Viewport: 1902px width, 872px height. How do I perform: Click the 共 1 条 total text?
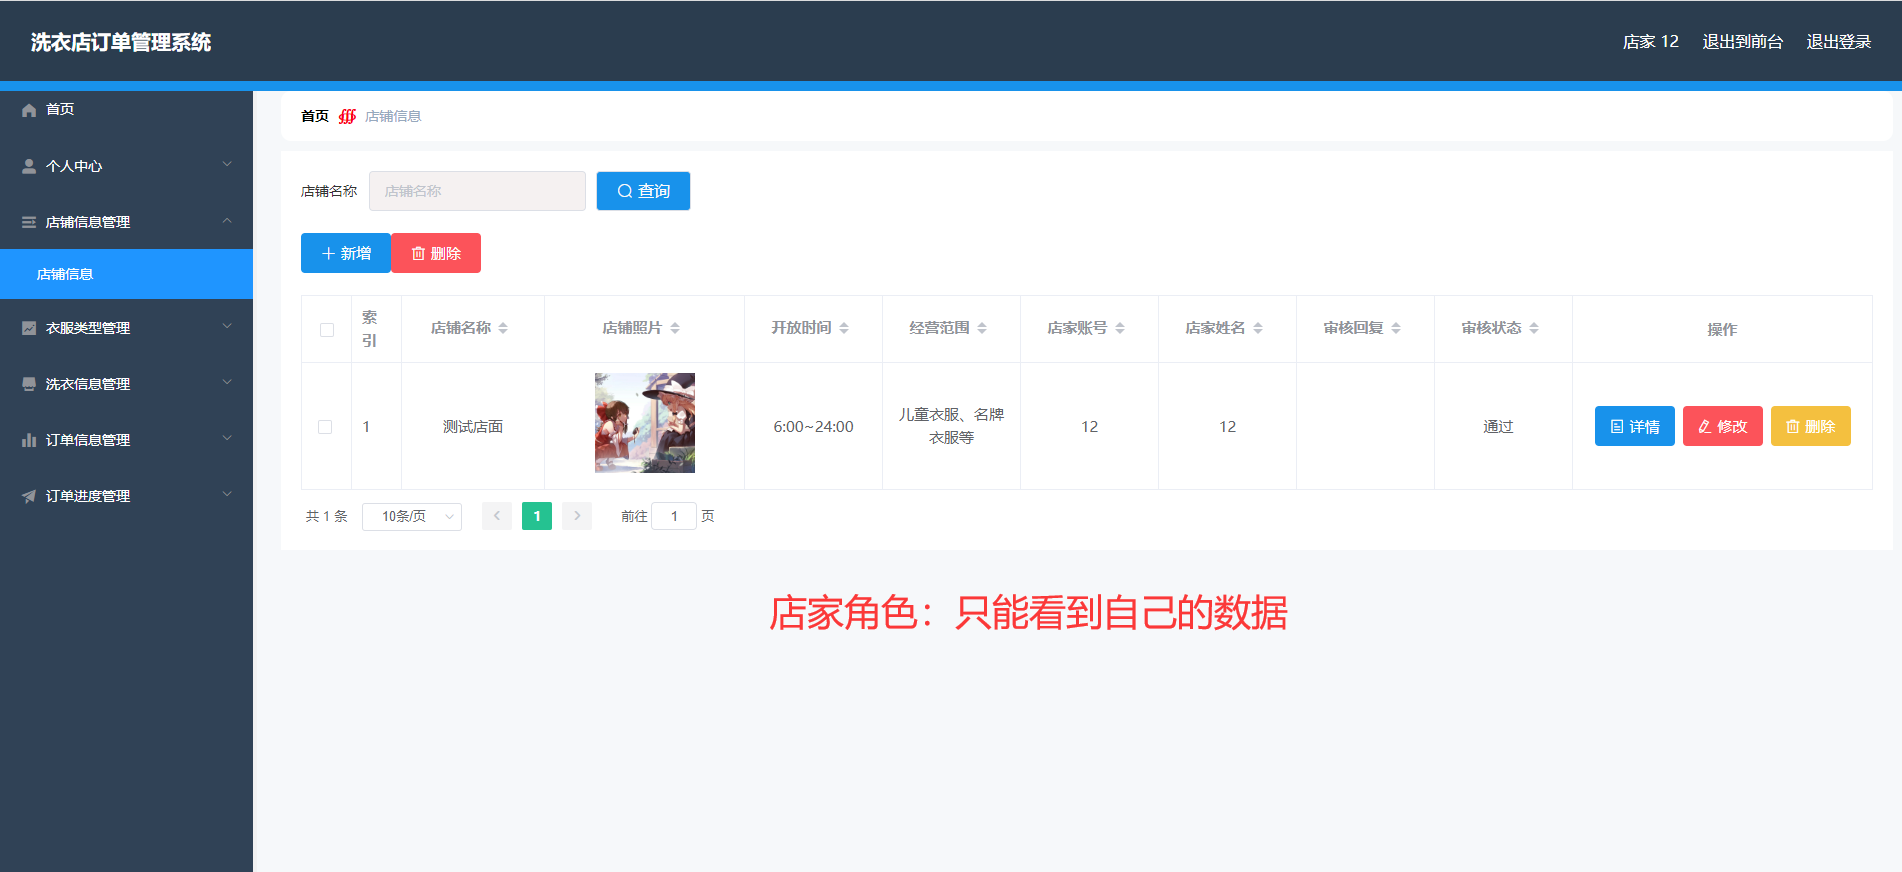click(x=326, y=516)
